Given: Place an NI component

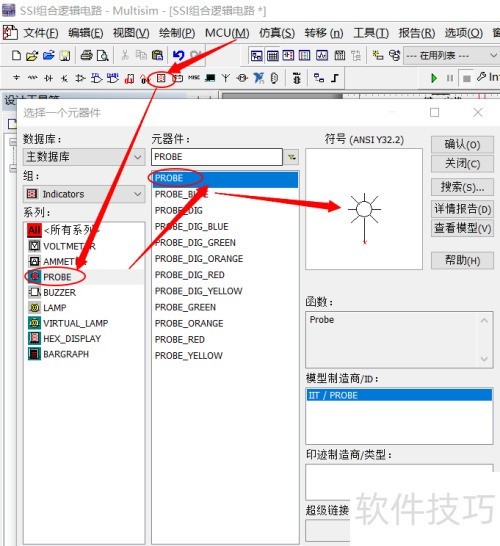Looking at the screenshot, I should tap(259, 78).
